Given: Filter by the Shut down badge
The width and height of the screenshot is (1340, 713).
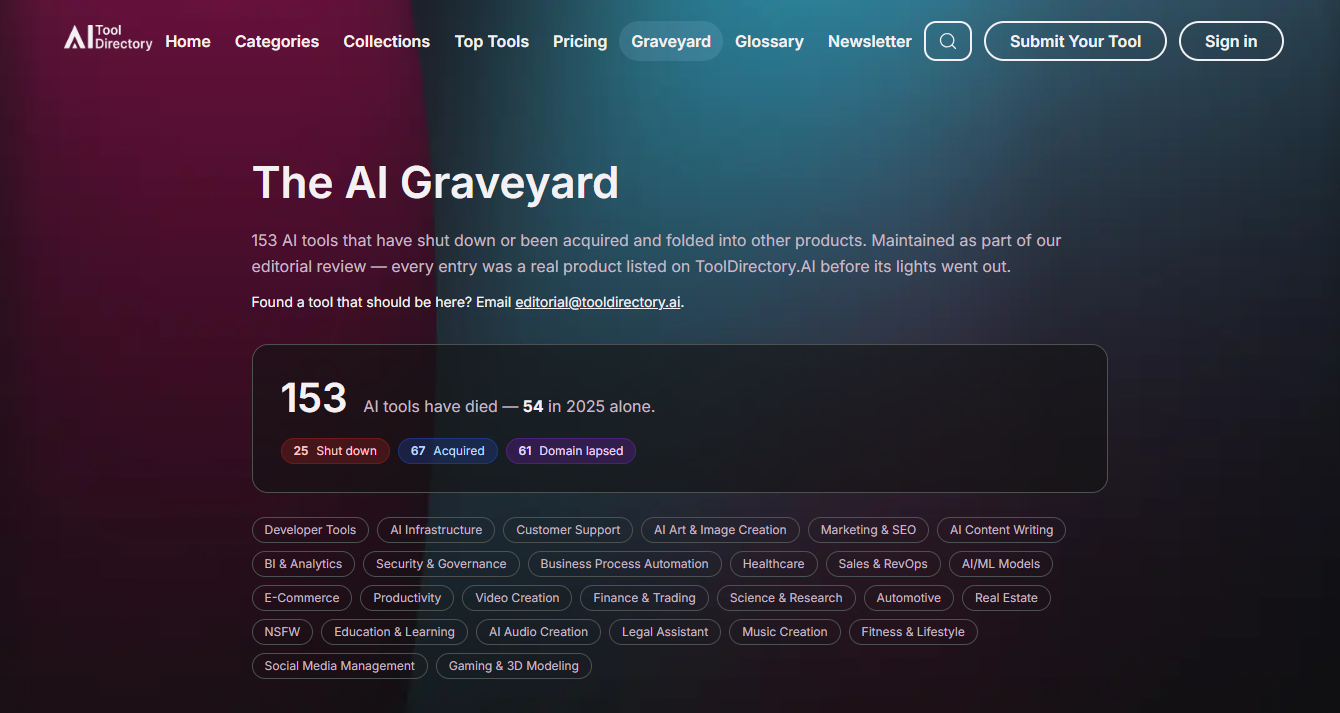Looking at the screenshot, I should pyautogui.click(x=335, y=451).
